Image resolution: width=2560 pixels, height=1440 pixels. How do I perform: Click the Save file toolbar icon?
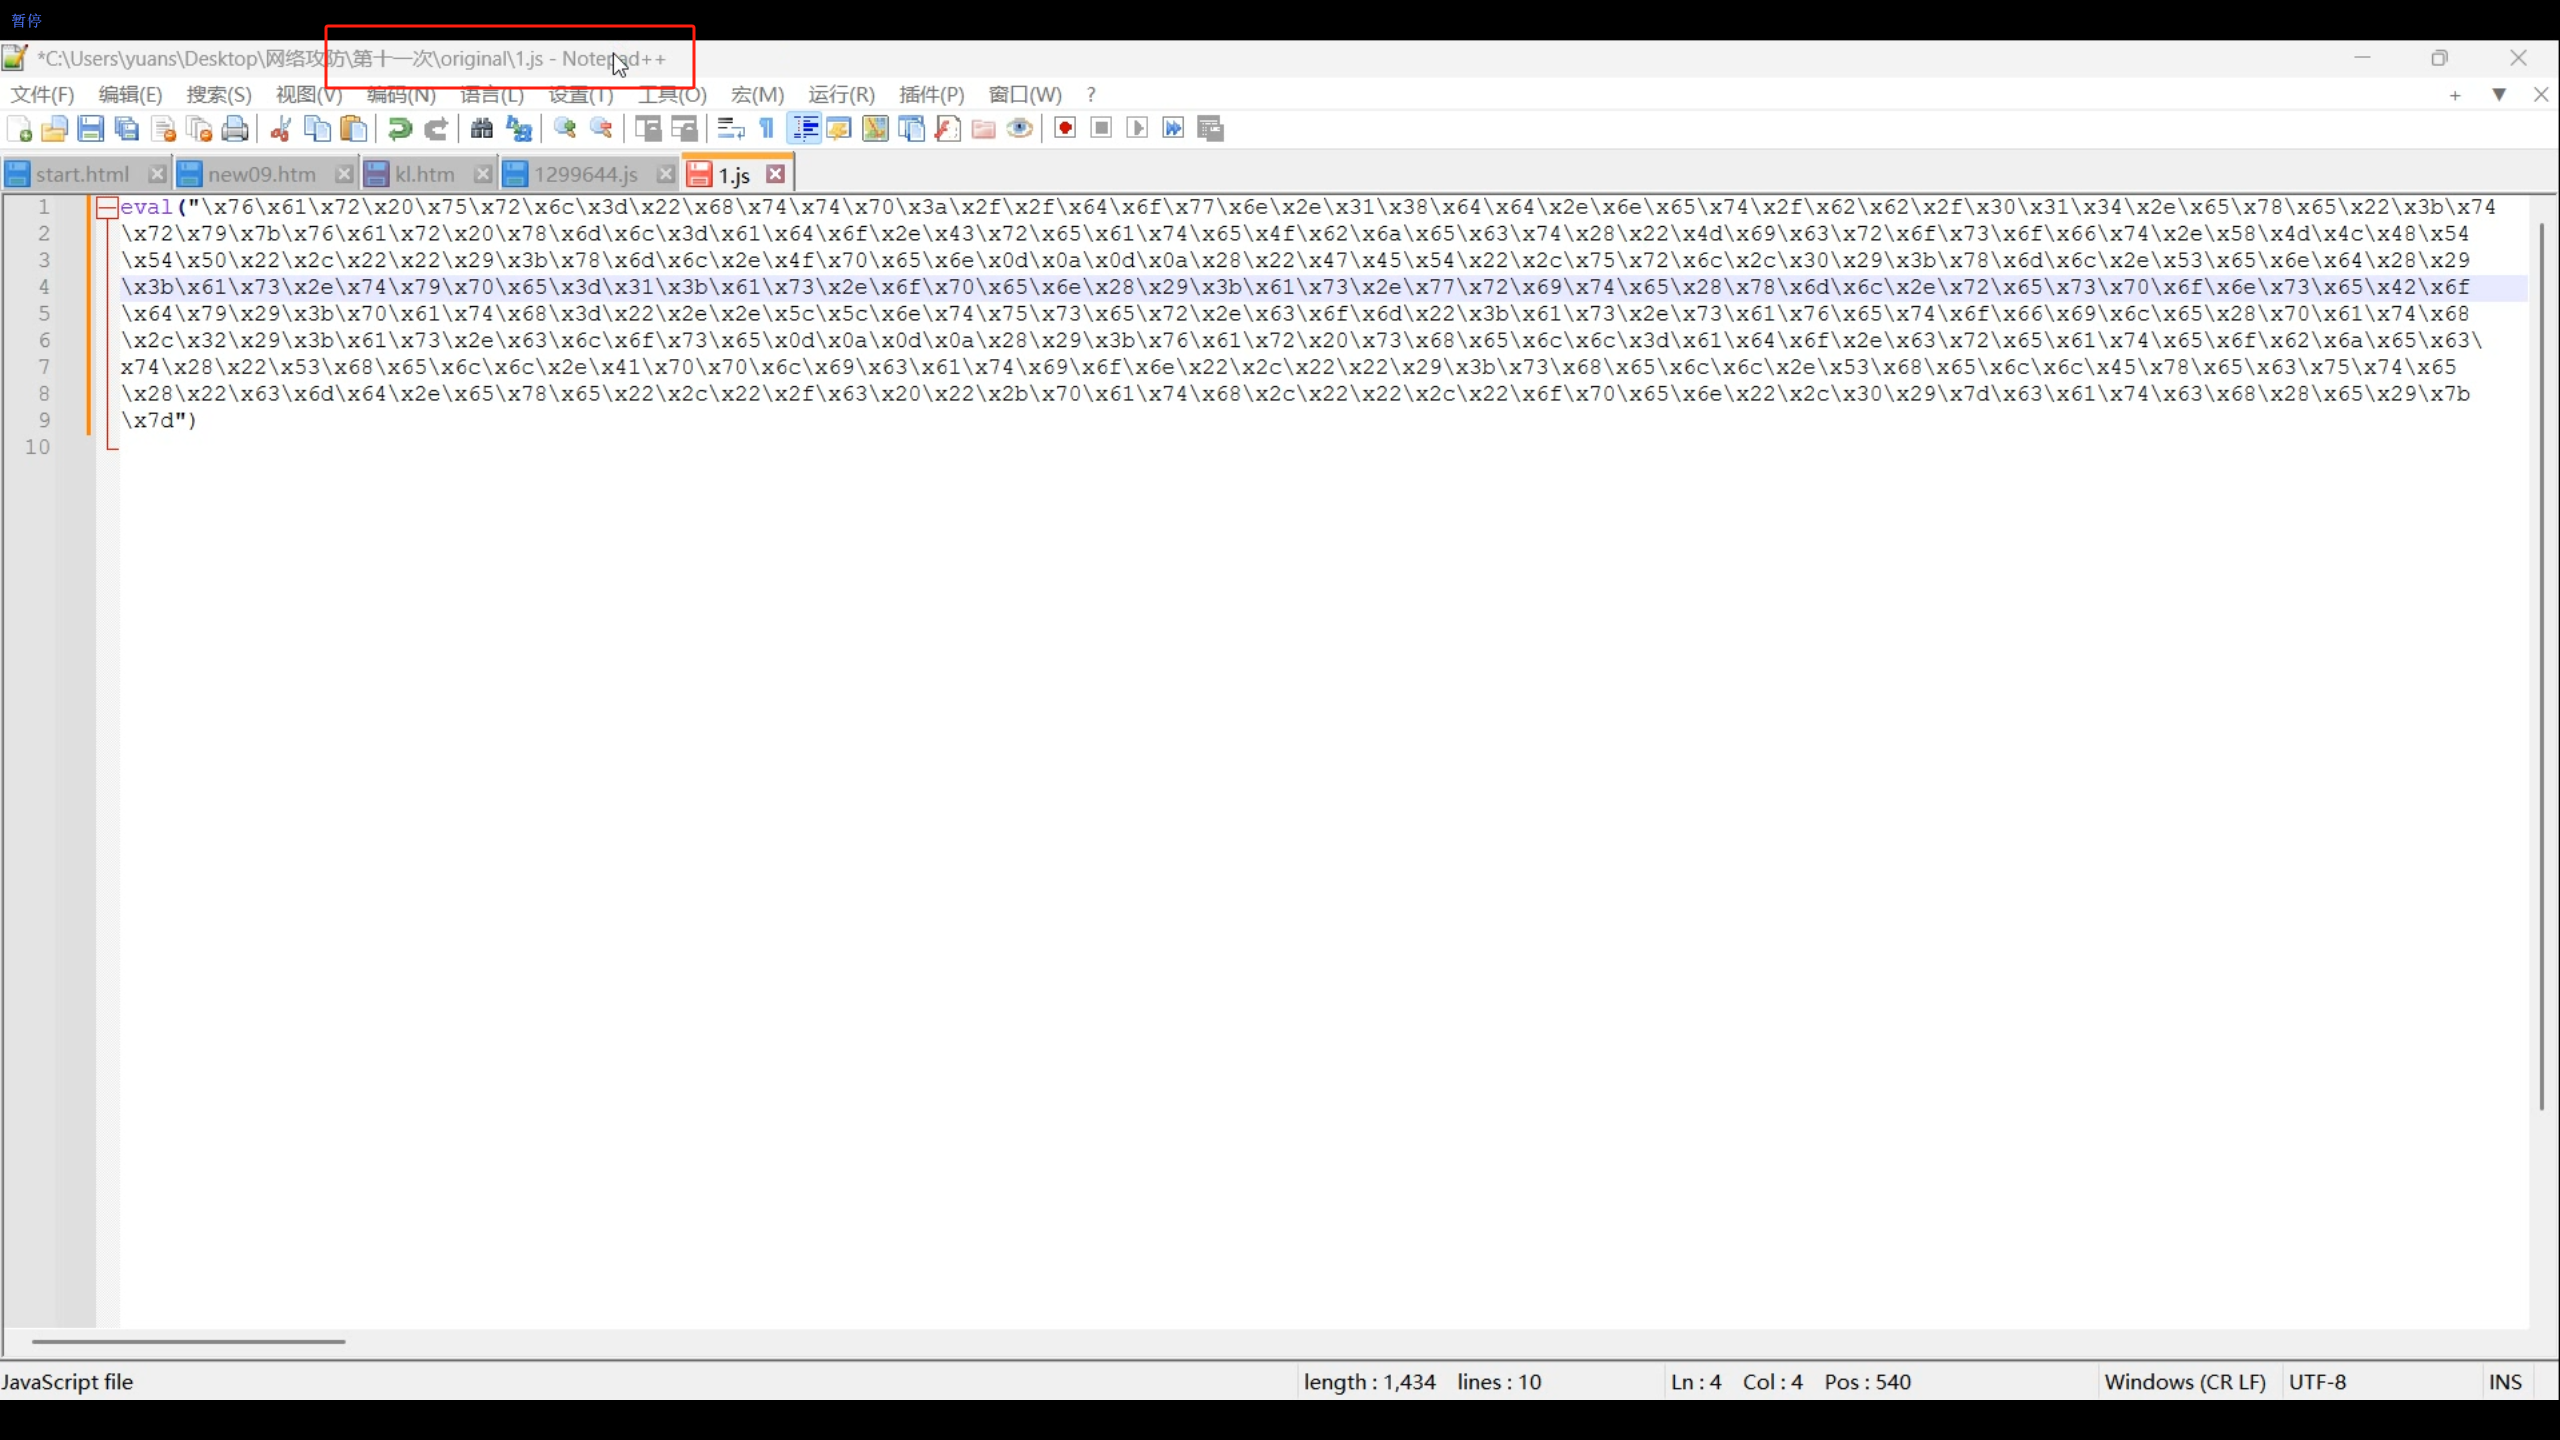point(91,128)
